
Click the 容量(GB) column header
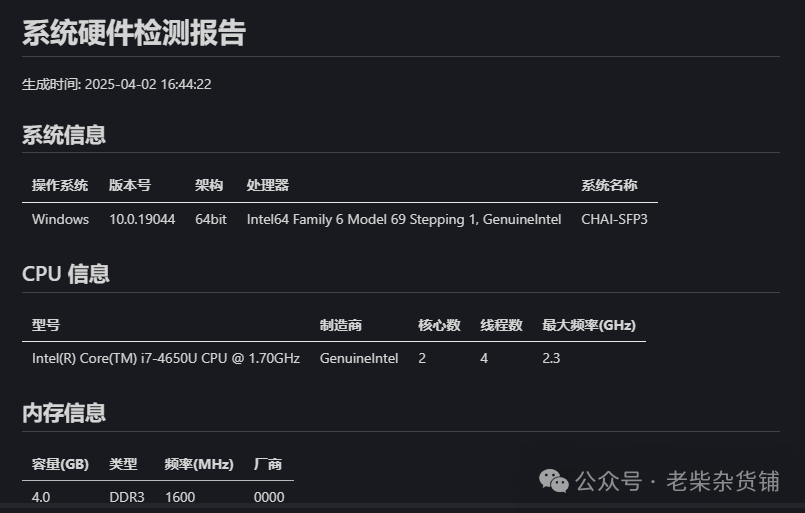coord(61,464)
